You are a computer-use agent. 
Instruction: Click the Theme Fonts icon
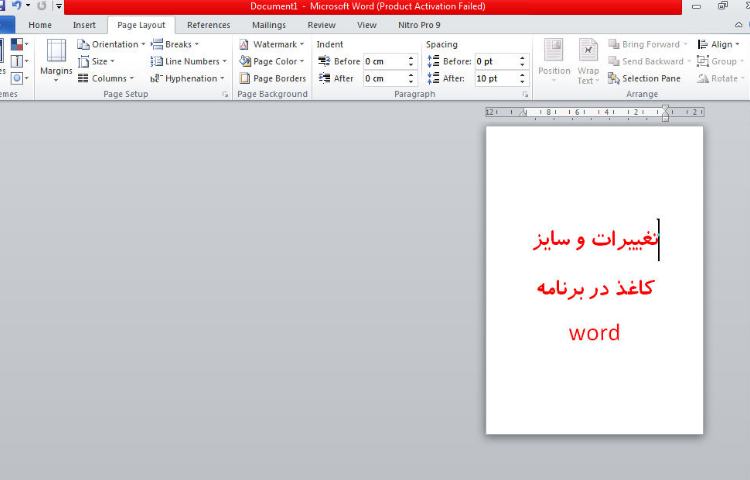pos(19,61)
